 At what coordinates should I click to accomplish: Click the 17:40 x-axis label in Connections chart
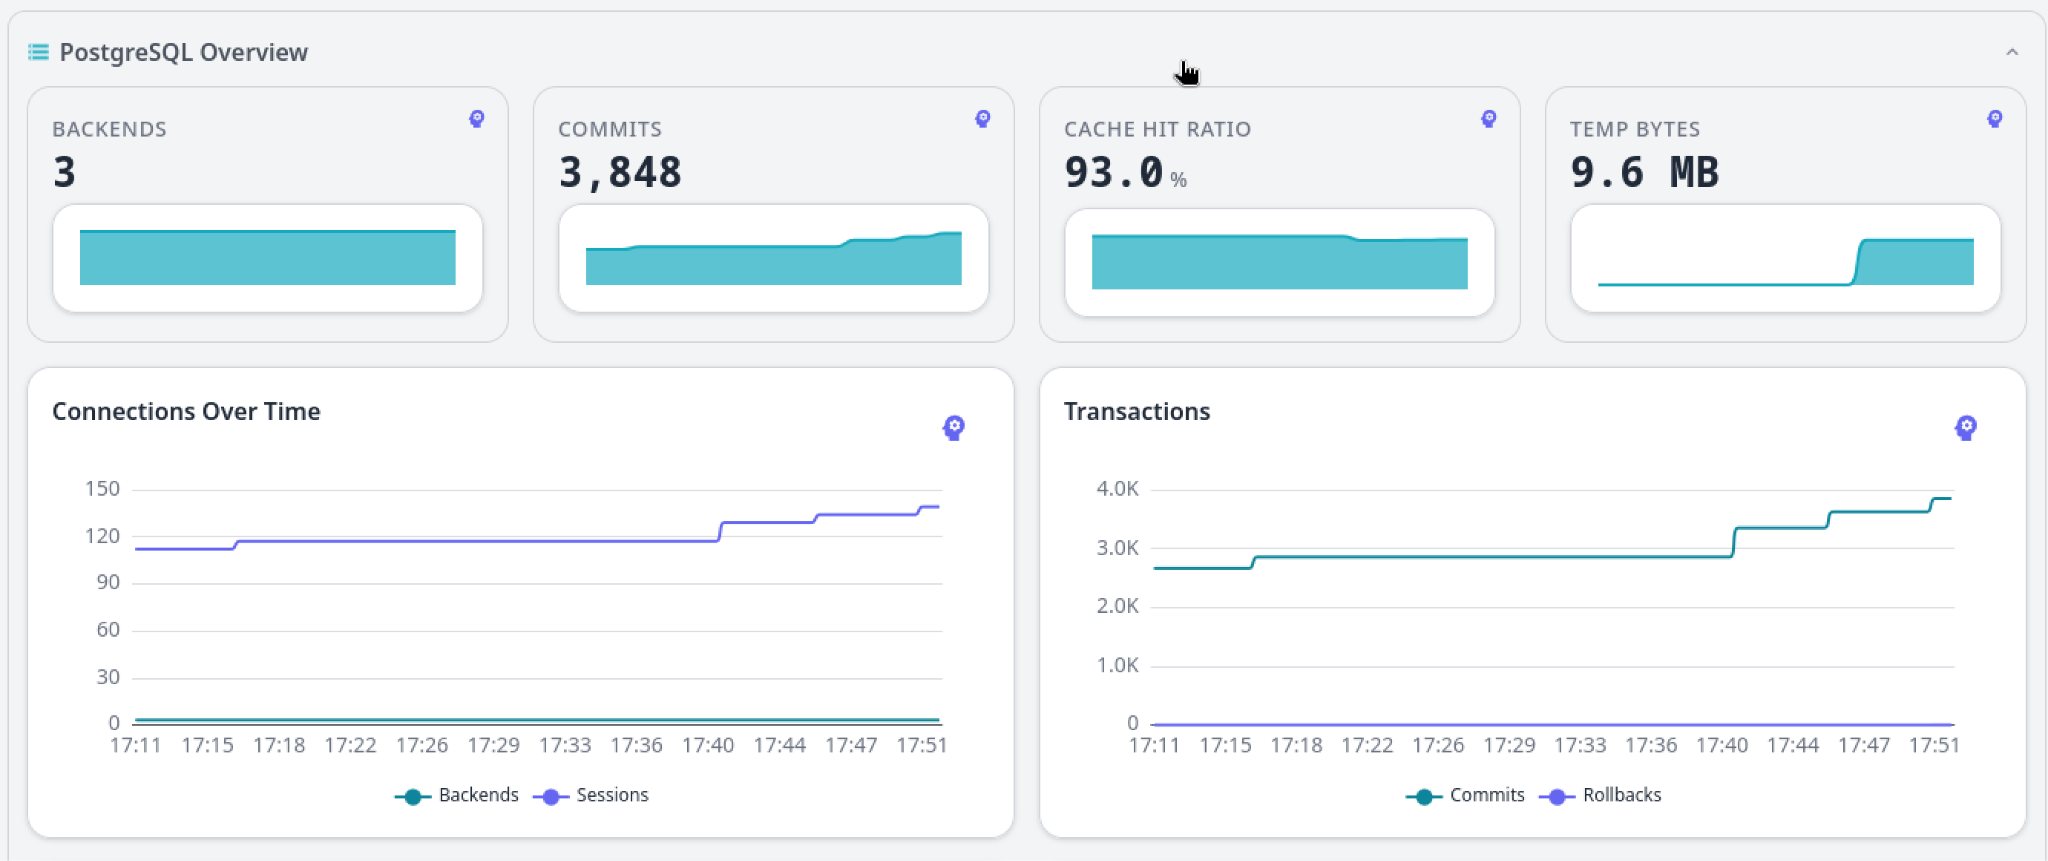[708, 745]
